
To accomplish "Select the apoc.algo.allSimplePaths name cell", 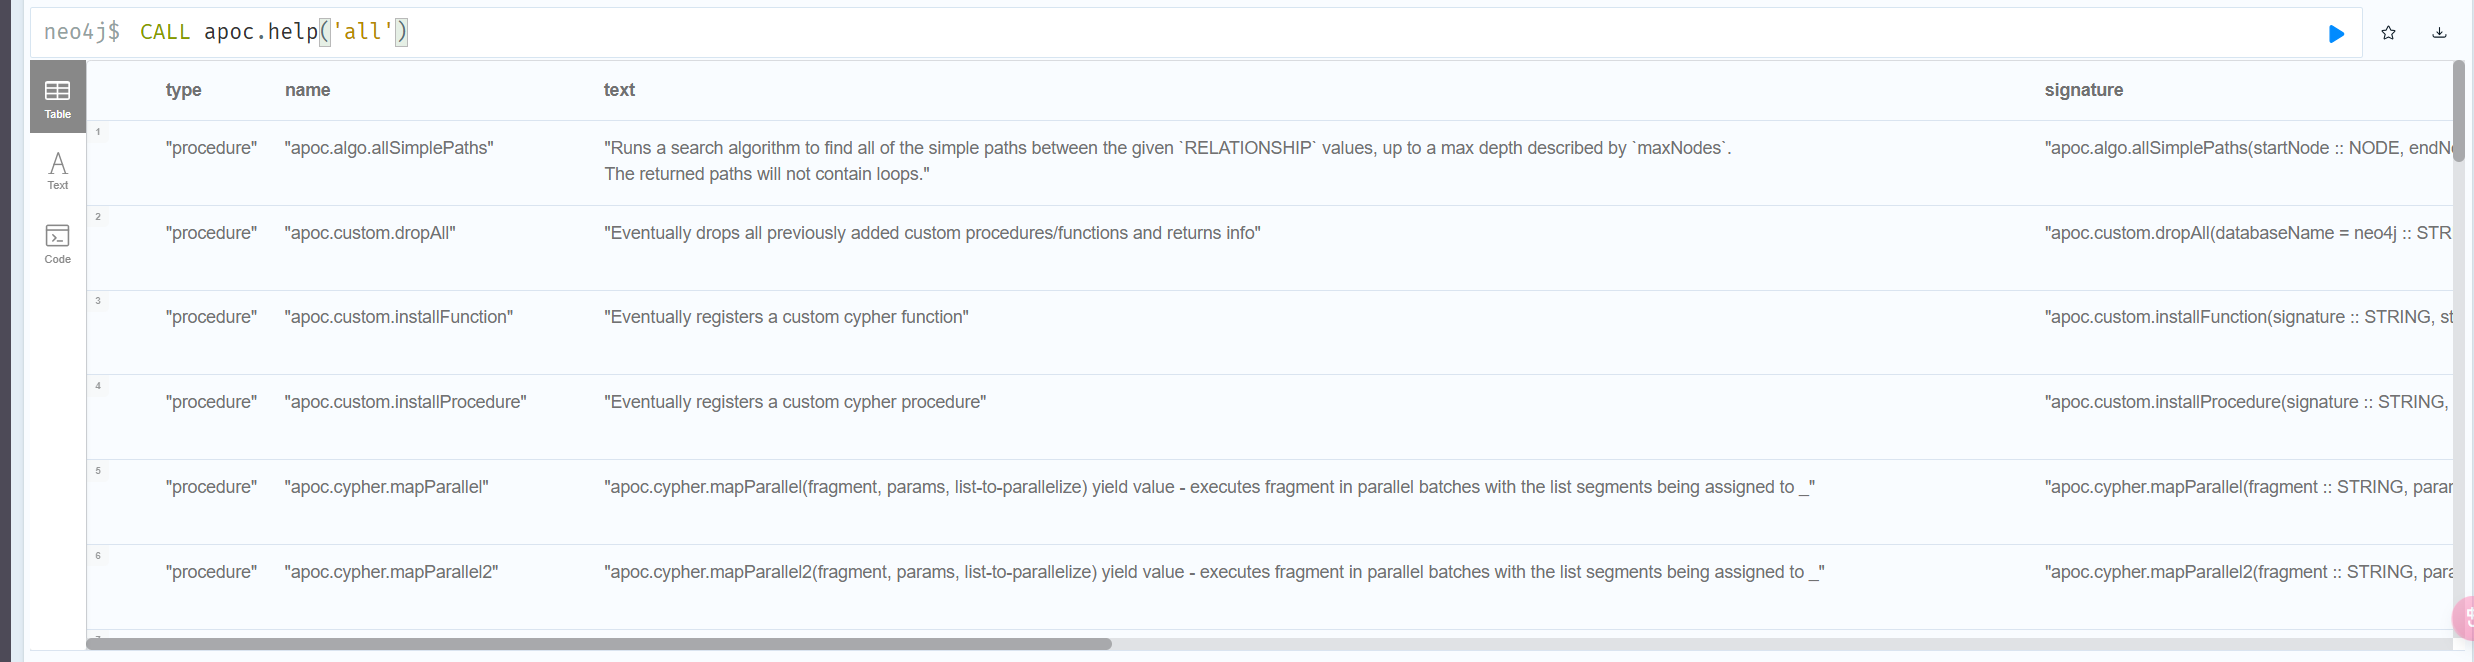I will [389, 148].
